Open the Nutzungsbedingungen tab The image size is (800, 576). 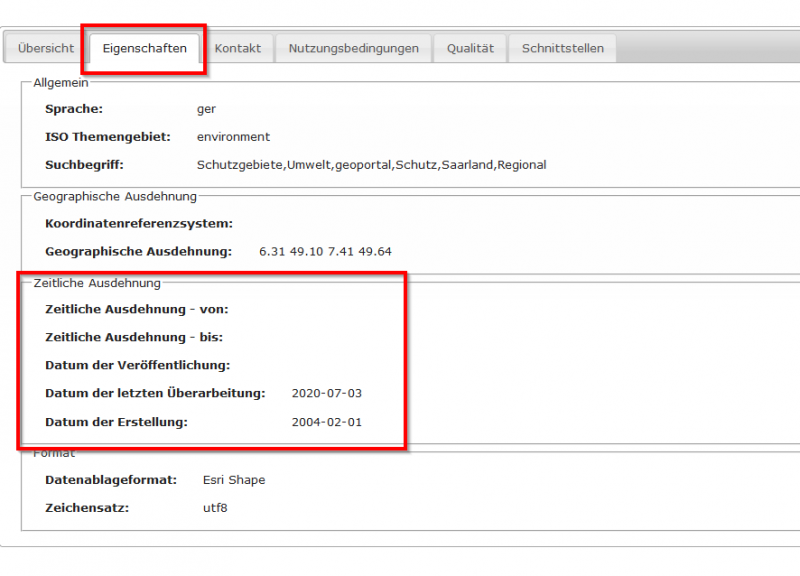point(353,48)
